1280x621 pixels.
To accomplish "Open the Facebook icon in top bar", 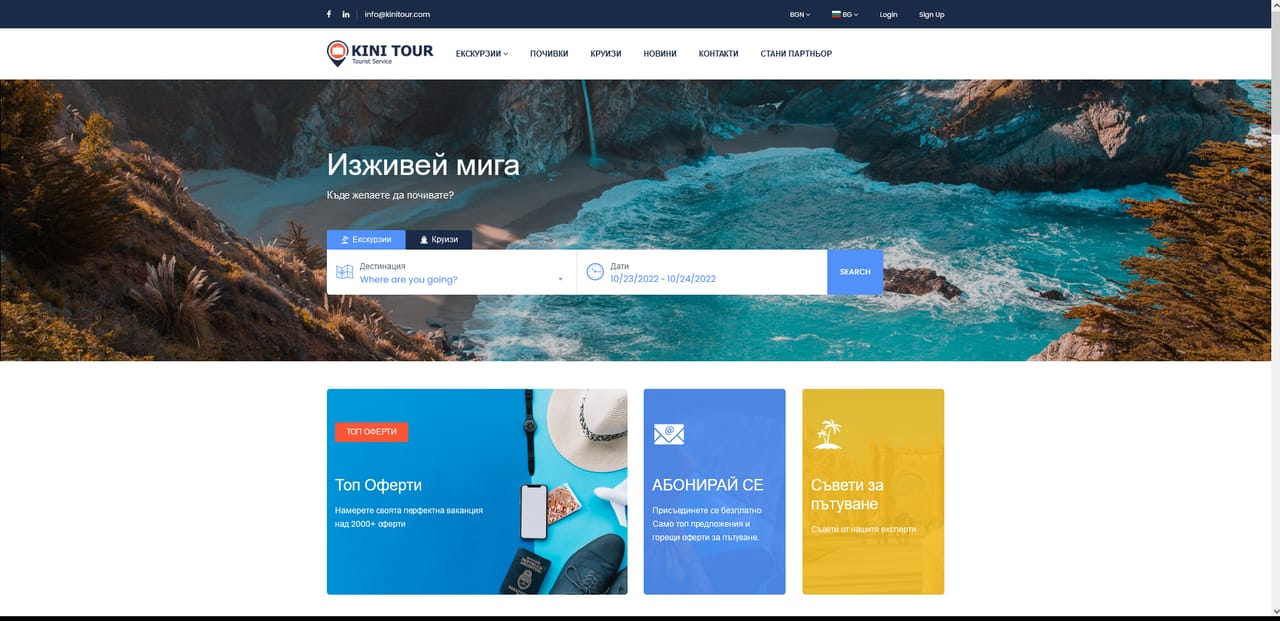I will pyautogui.click(x=329, y=14).
